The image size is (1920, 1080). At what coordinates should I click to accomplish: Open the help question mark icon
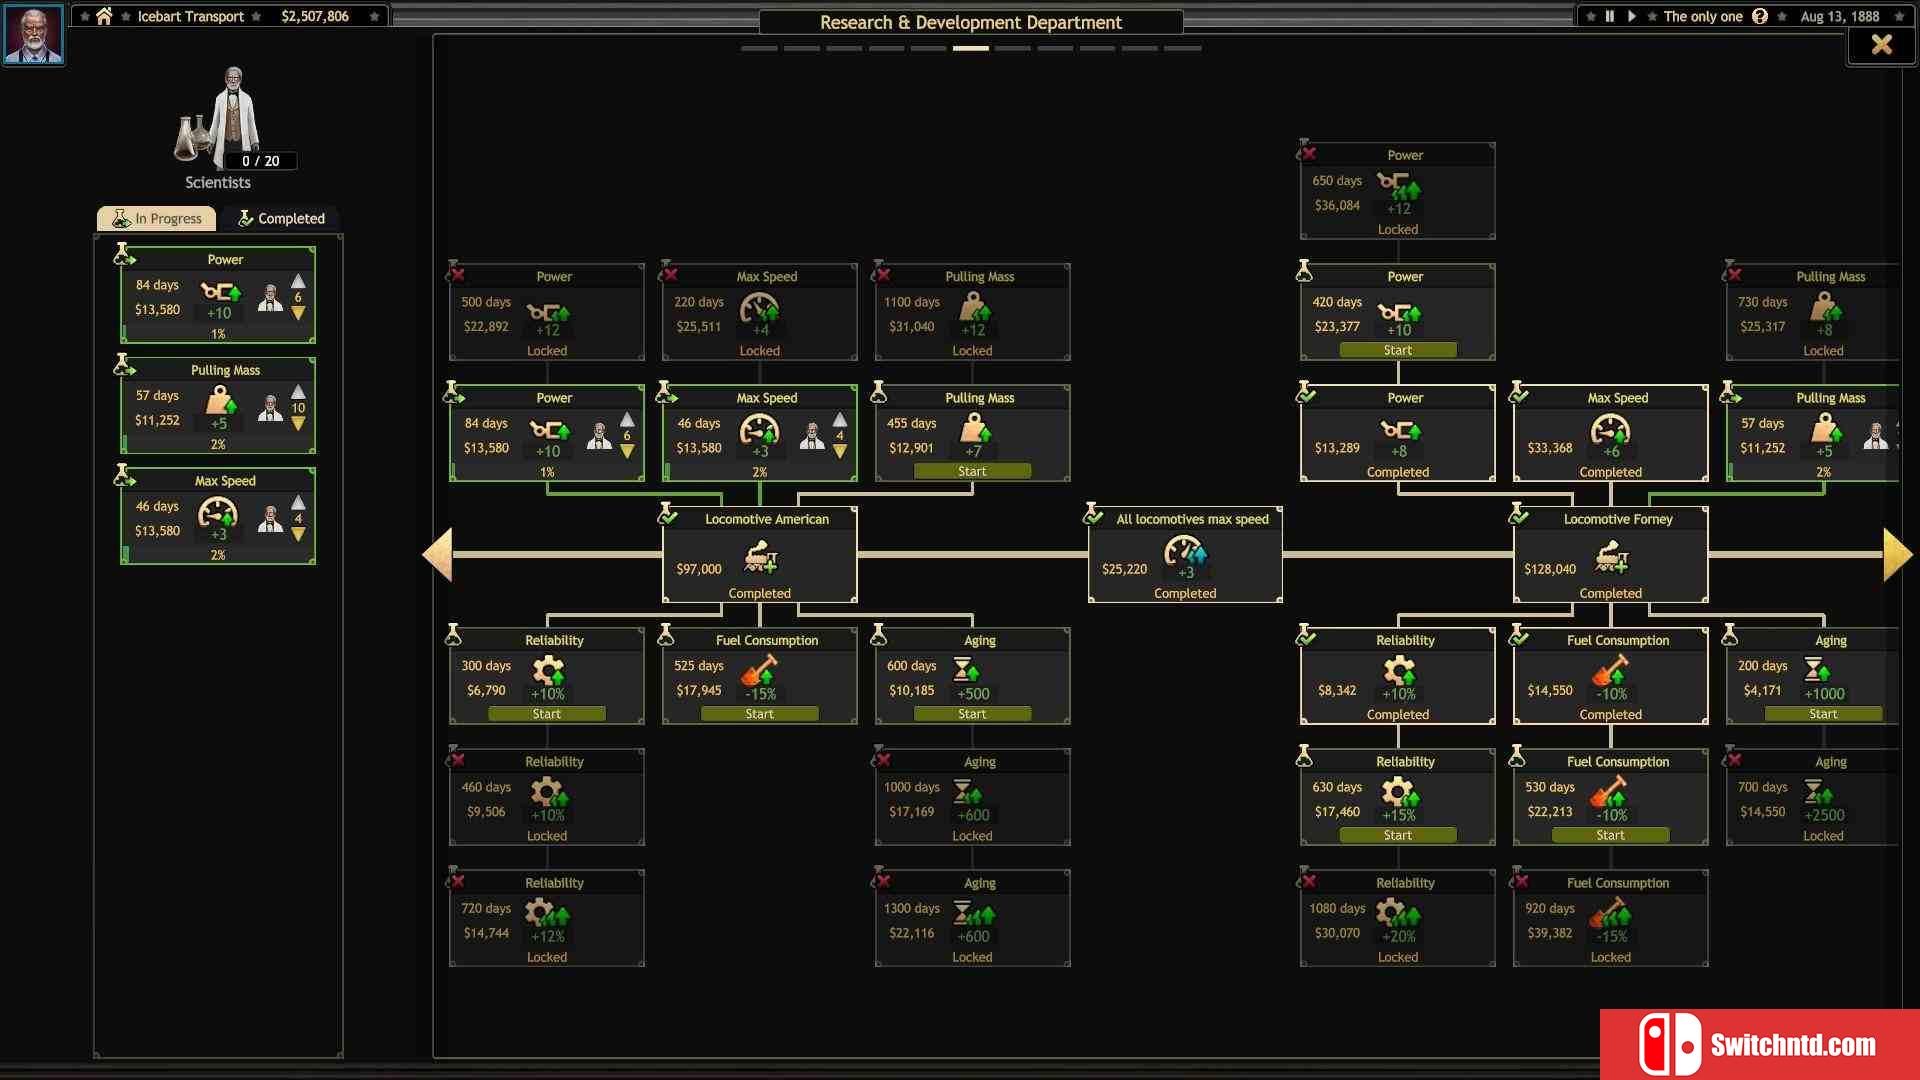1760,16
